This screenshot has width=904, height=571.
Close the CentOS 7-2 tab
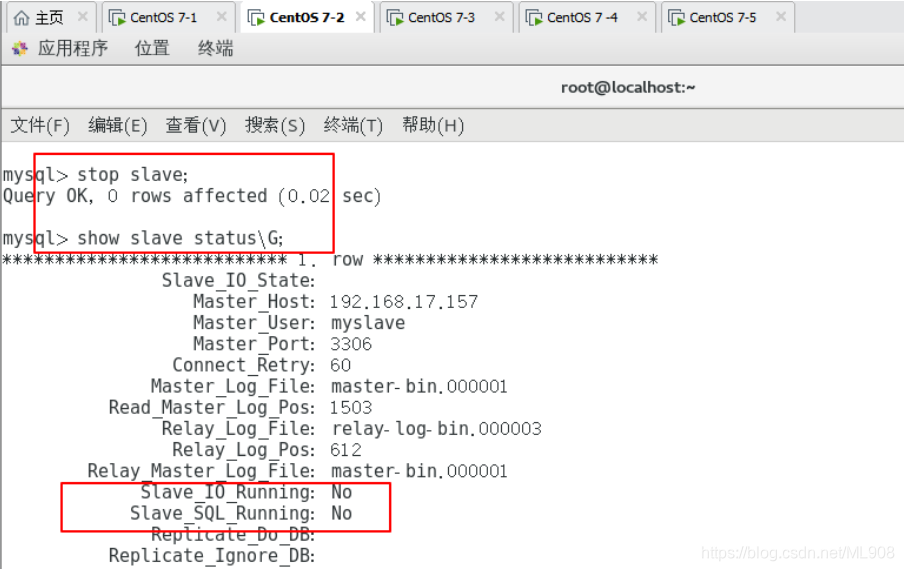coord(361,17)
